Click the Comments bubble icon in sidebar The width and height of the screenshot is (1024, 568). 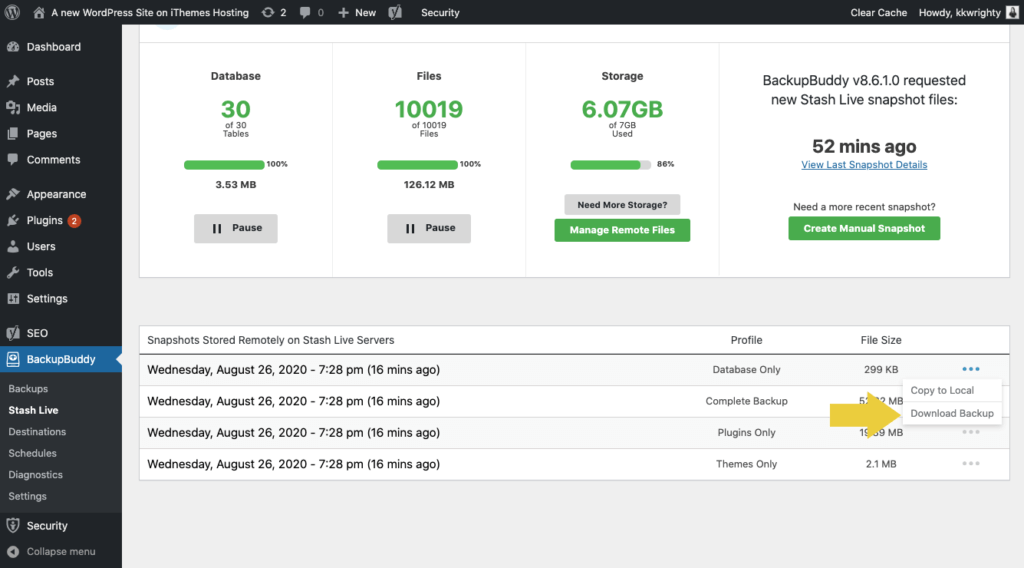pyautogui.click(x=13, y=160)
